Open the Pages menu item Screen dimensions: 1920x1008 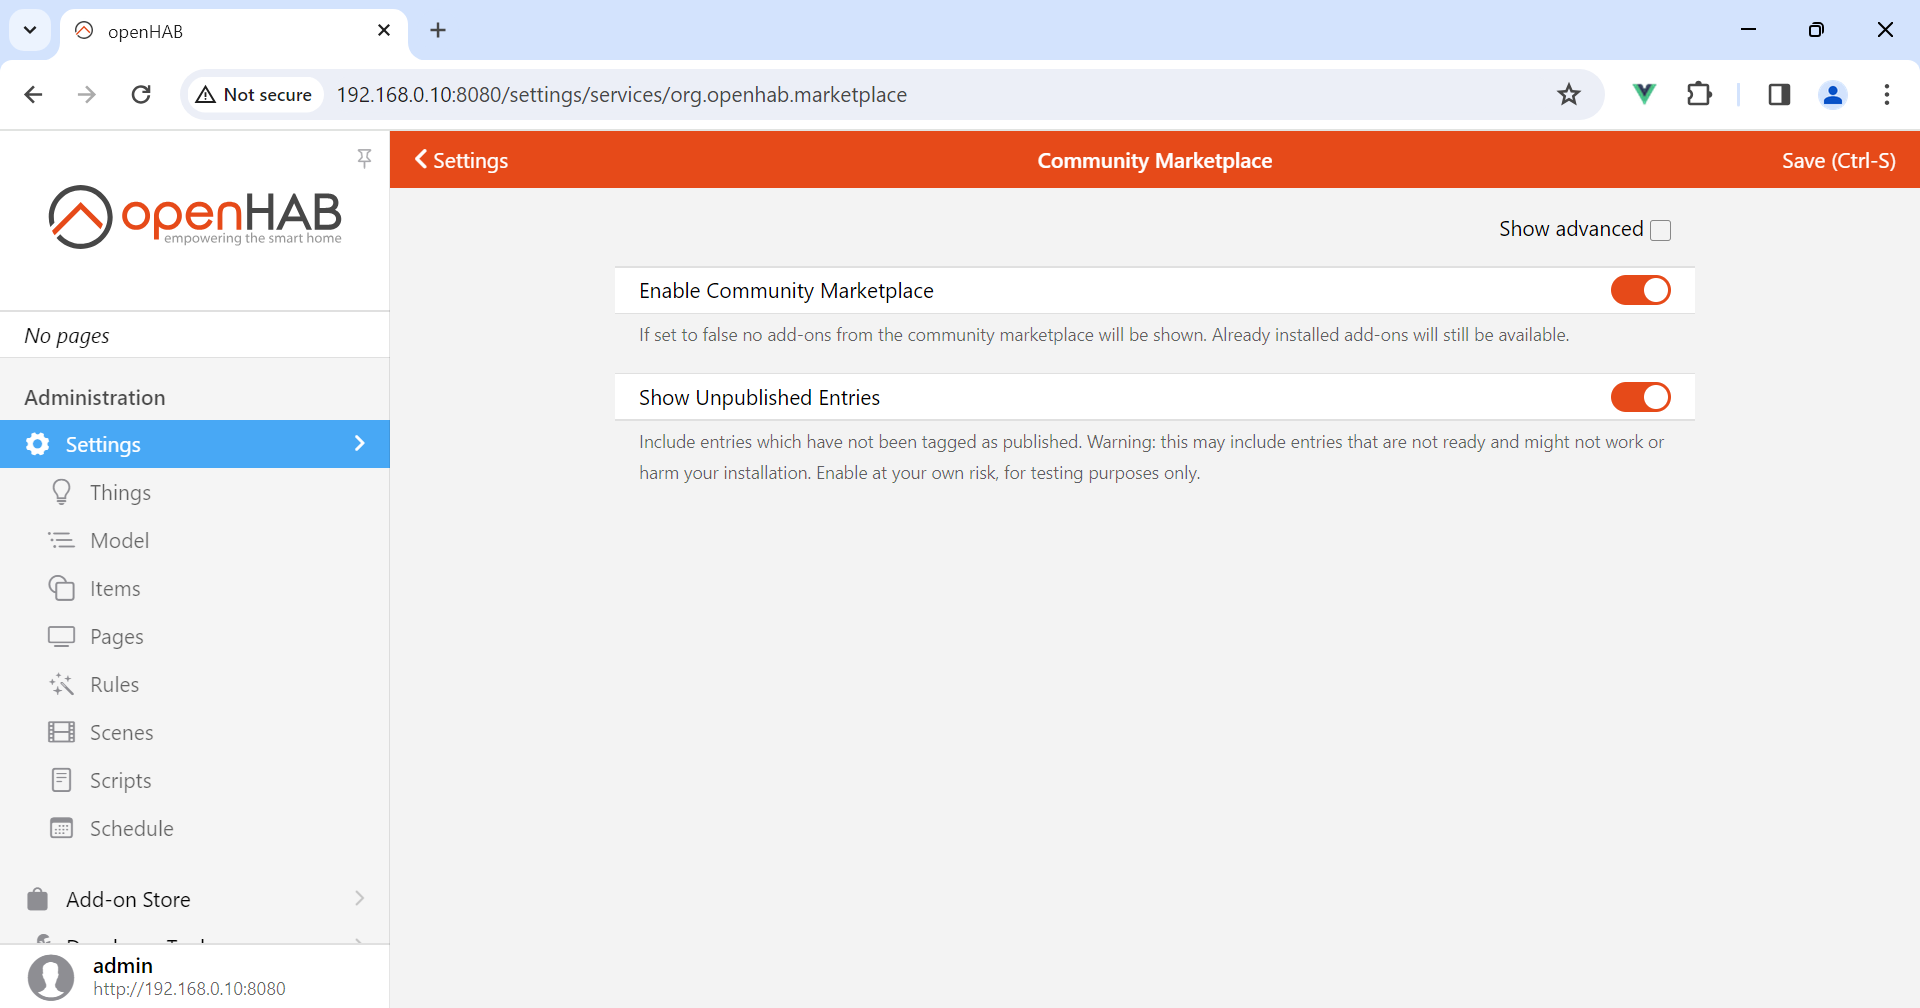[x=195, y=636]
